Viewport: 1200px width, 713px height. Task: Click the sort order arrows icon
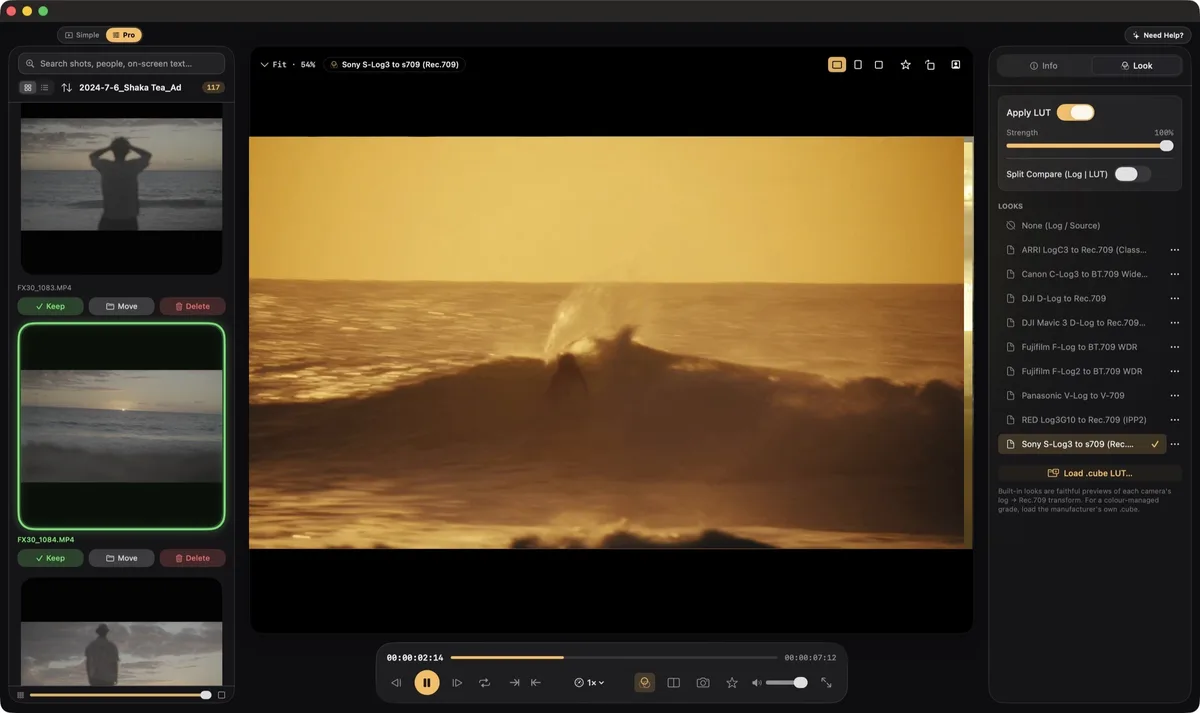point(67,88)
